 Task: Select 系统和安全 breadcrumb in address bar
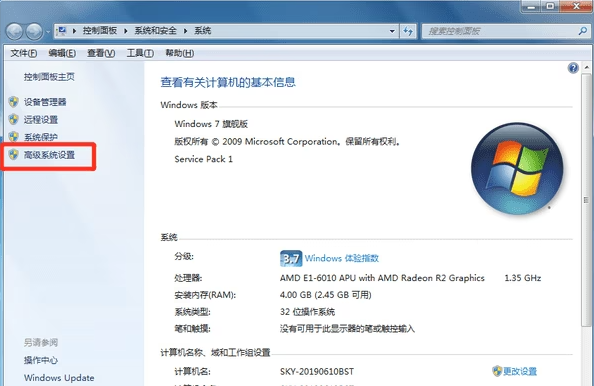click(x=155, y=31)
